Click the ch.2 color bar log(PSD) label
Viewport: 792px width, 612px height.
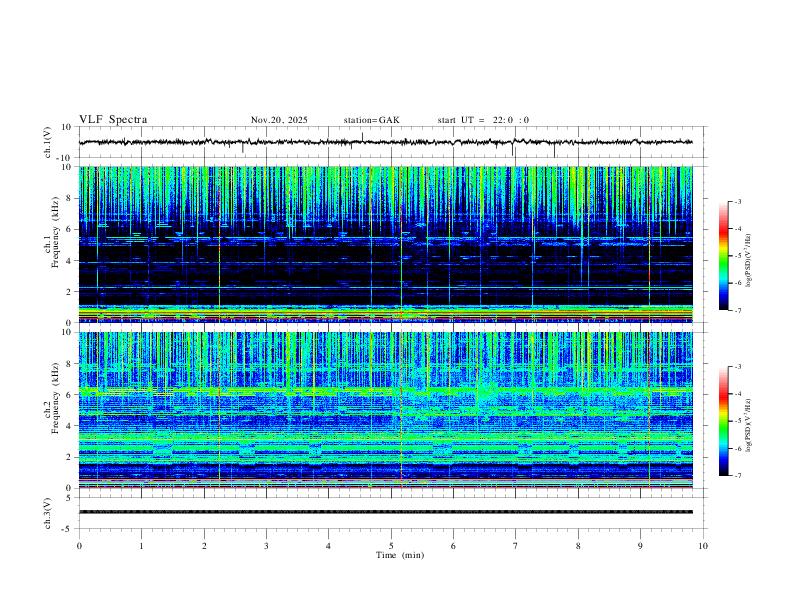[749, 425]
